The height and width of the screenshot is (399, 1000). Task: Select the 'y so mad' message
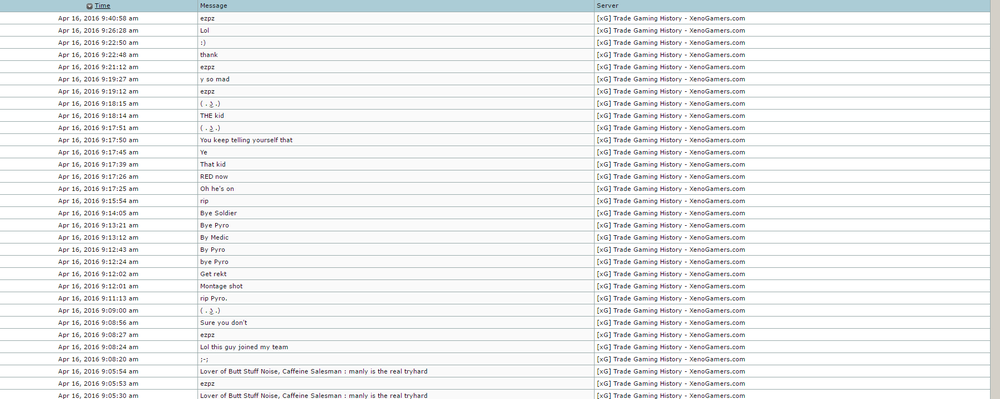click(214, 79)
